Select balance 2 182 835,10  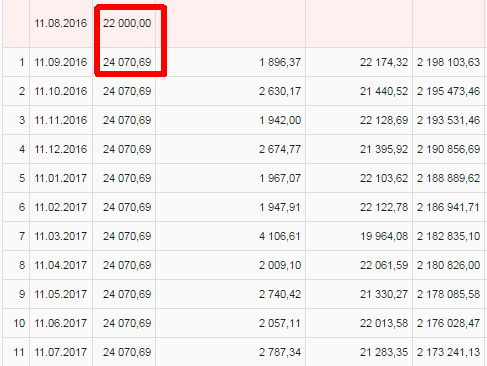448,236
